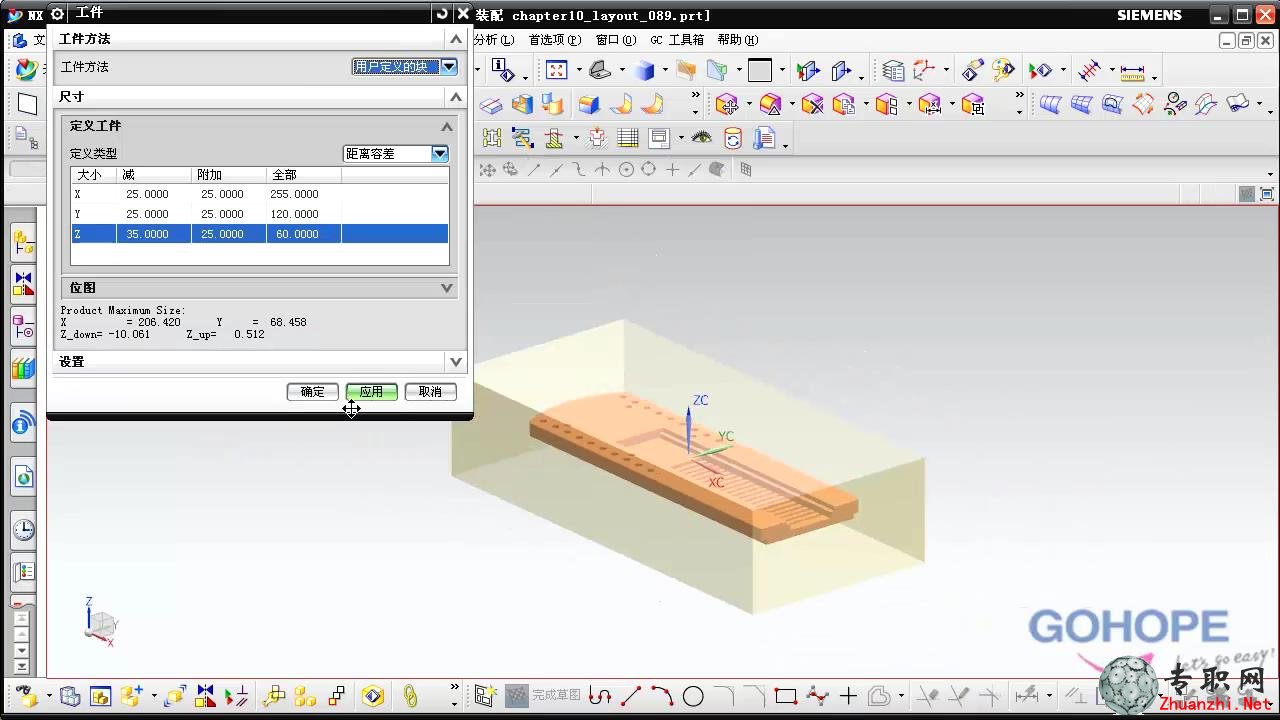The image size is (1280, 720).
Task: Open the History clock sidebar tab
Action: point(23,530)
